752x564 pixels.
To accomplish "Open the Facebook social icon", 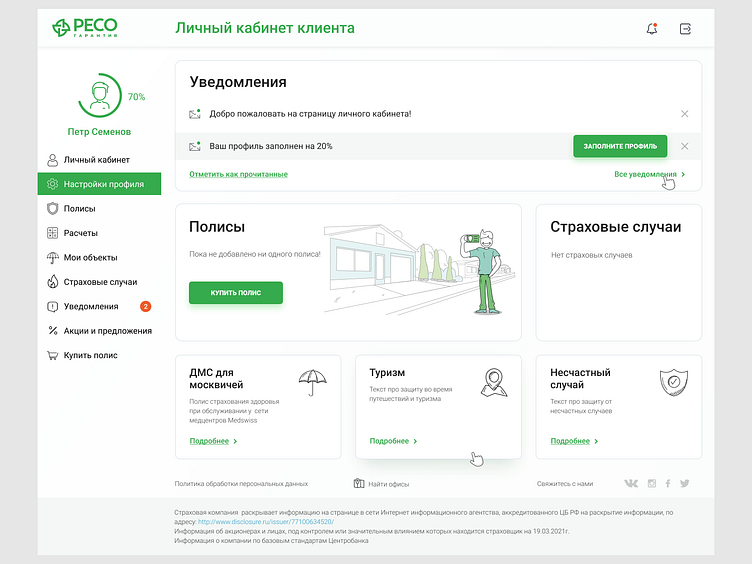I will [668, 483].
